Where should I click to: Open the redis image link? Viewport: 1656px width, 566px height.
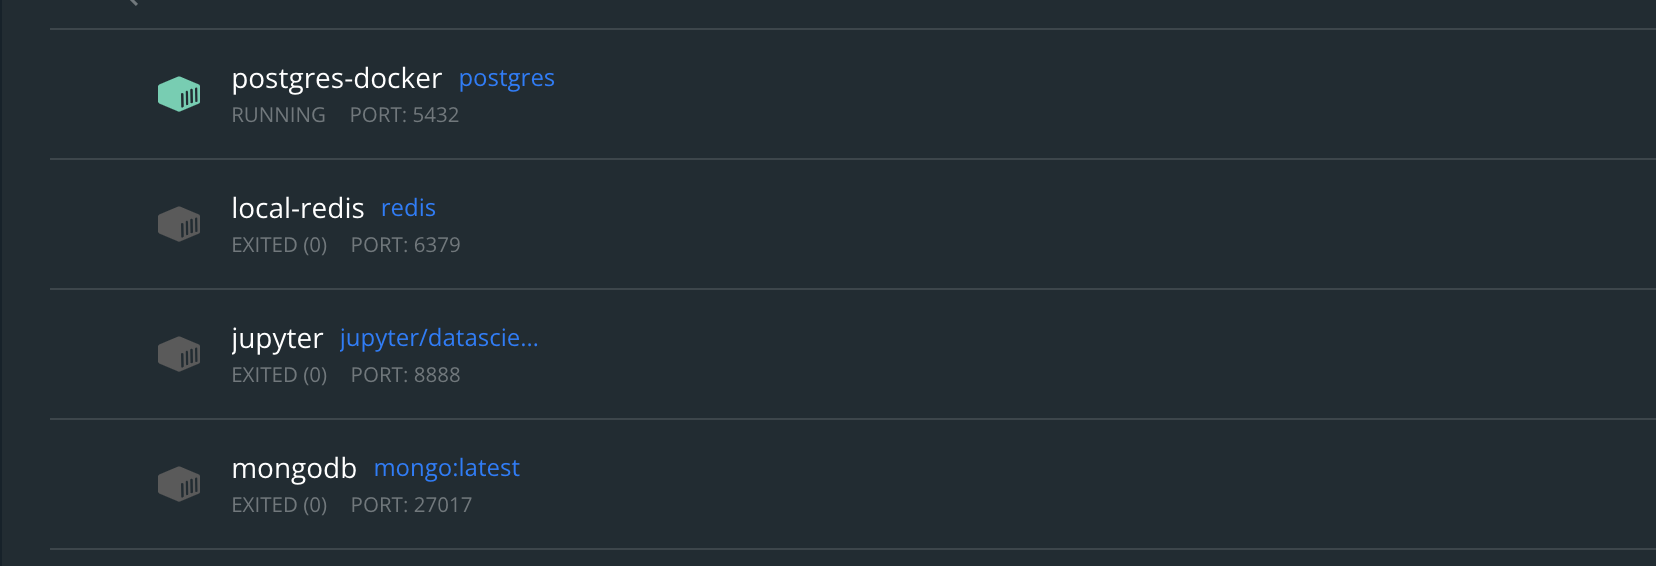[408, 208]
